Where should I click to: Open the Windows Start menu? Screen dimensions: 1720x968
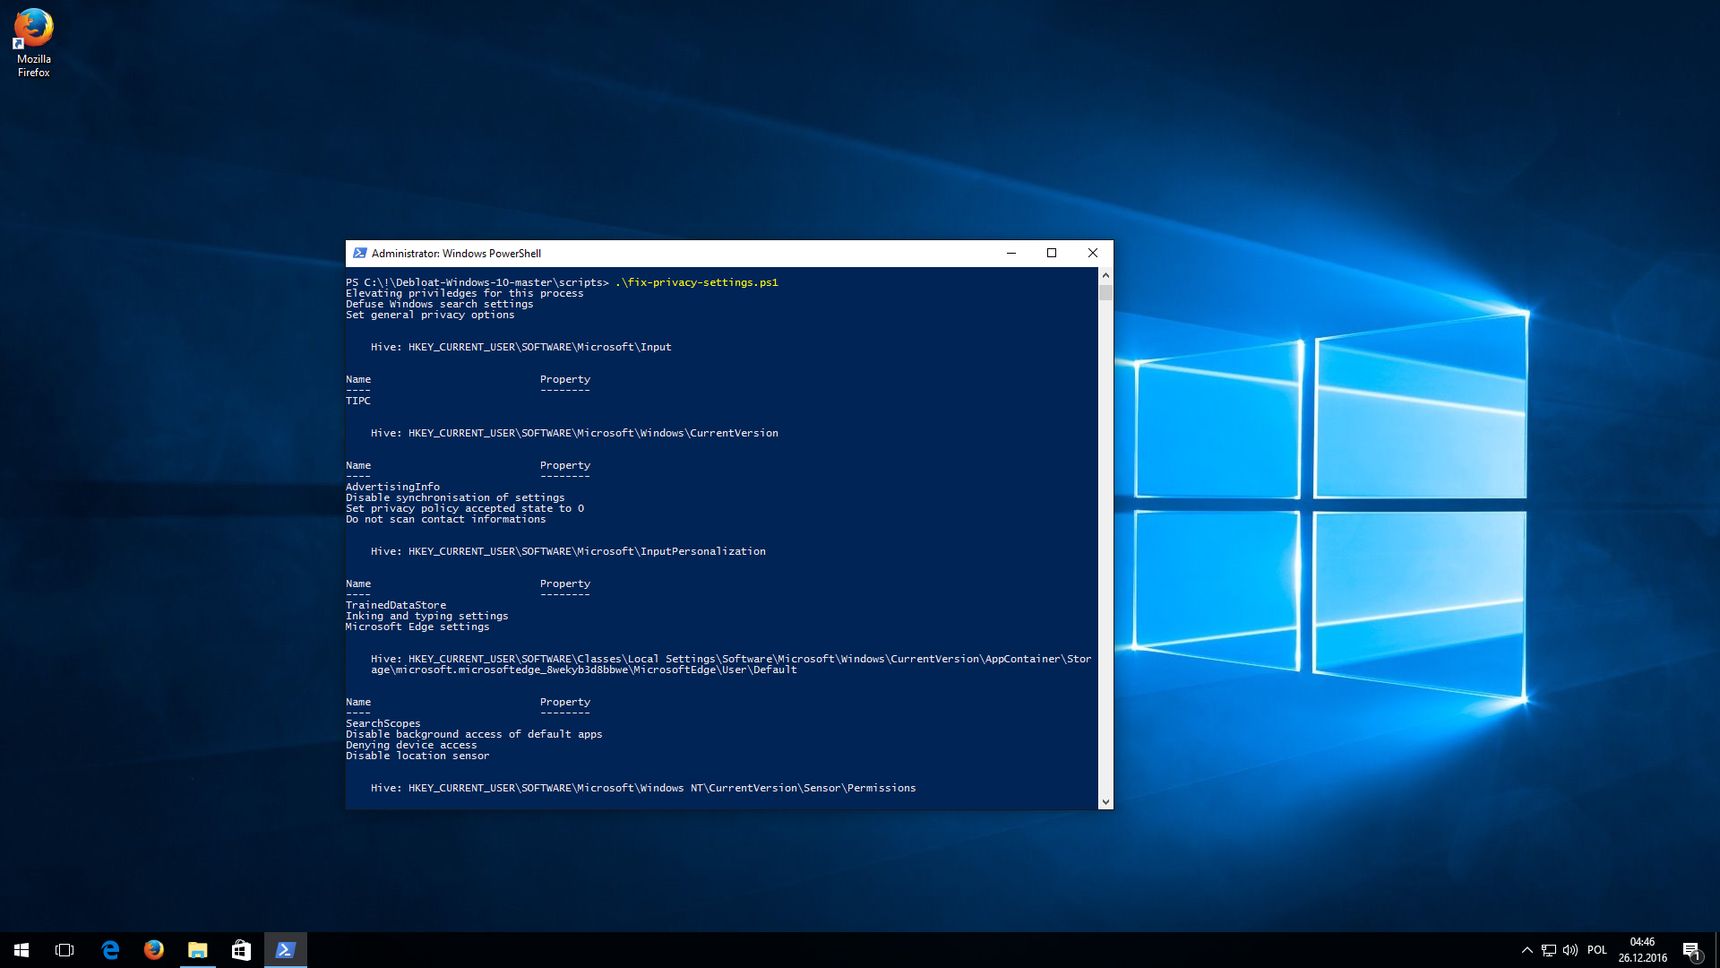pos(21,950)
